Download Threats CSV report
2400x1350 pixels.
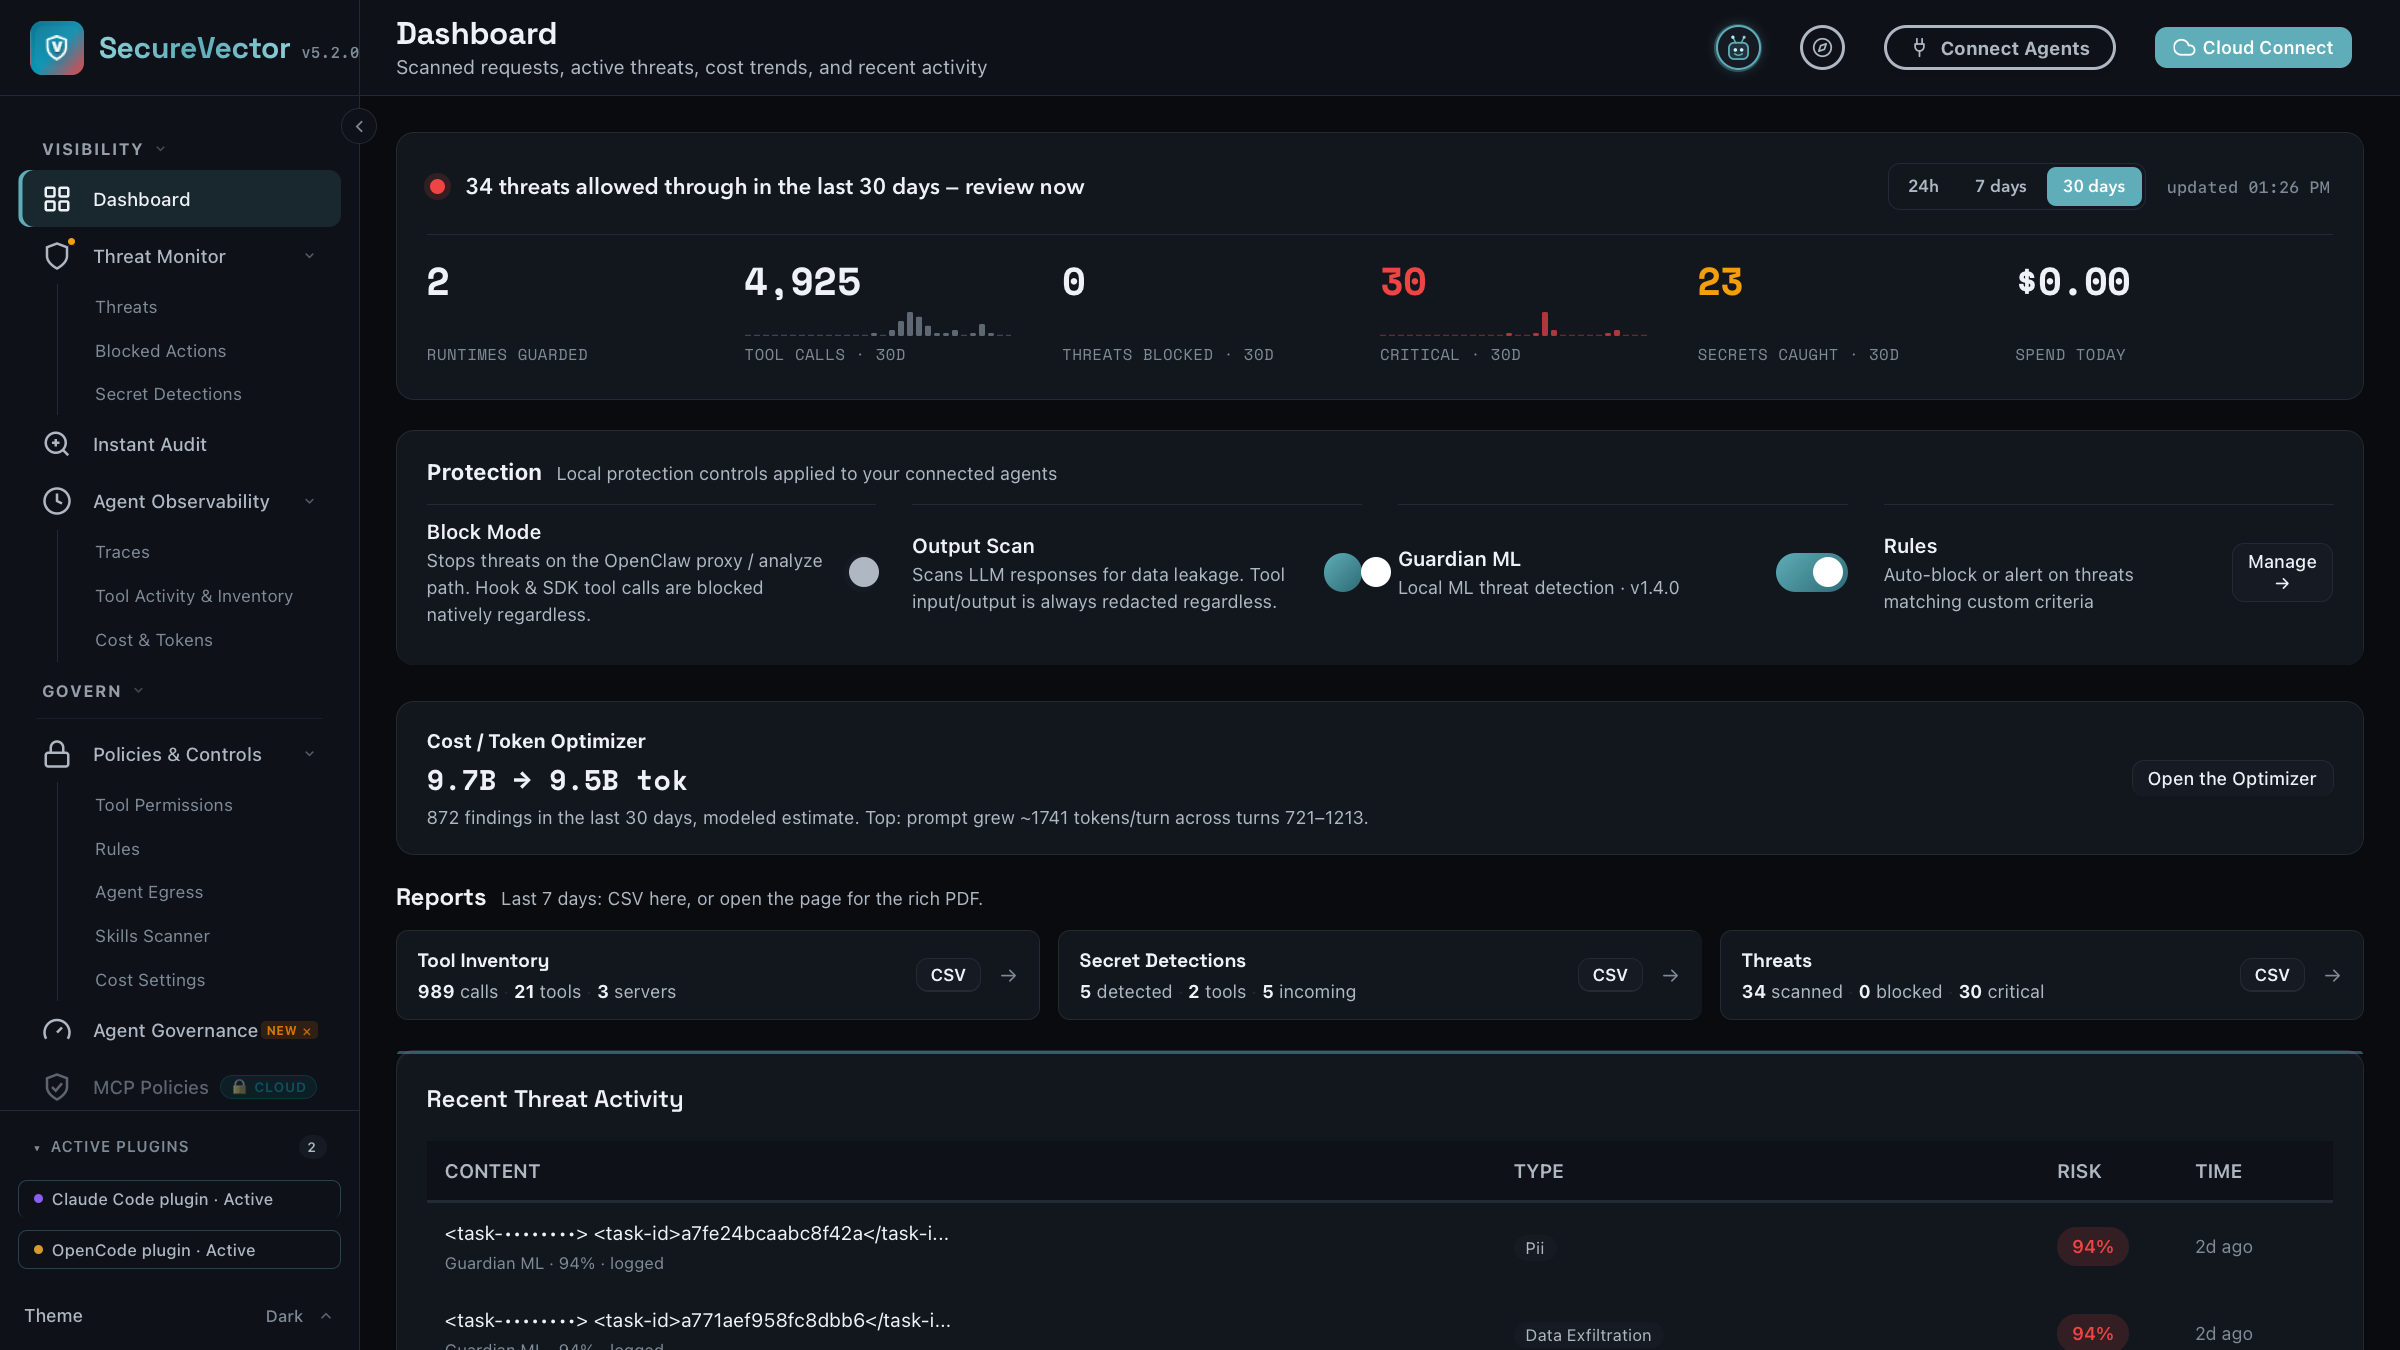[2272, 975]
